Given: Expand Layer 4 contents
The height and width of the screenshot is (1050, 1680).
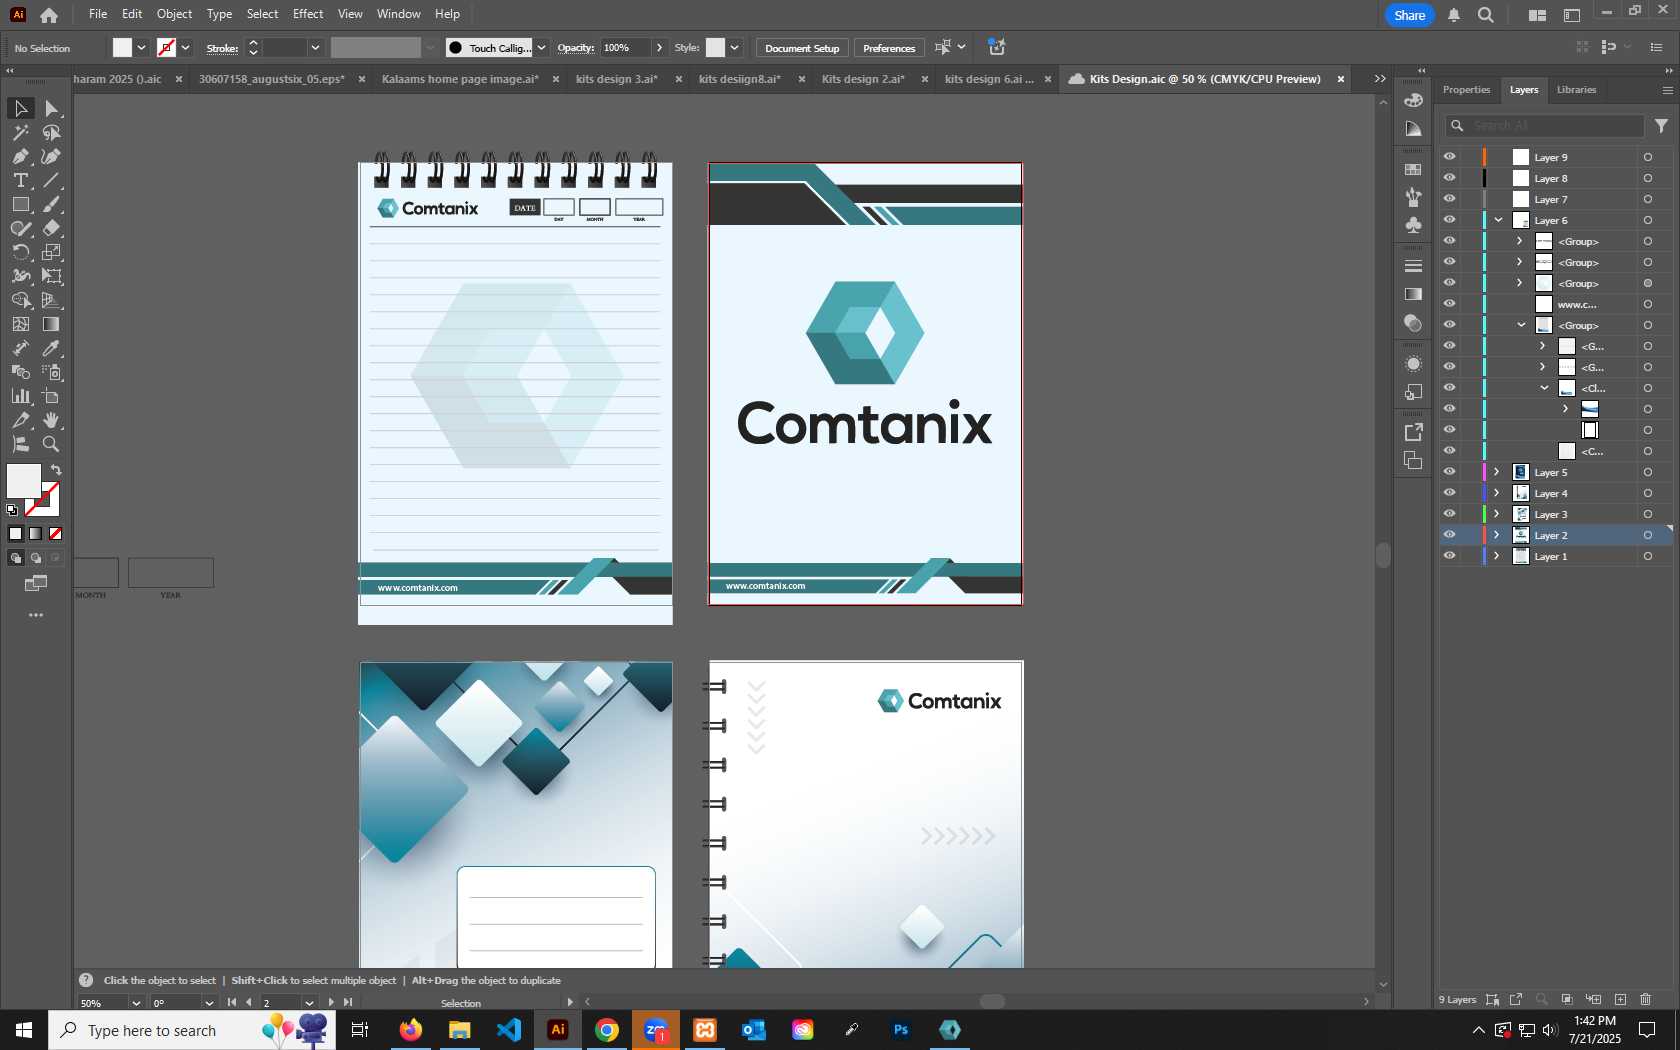Looking at the screenshot, I should point(1497,493).
